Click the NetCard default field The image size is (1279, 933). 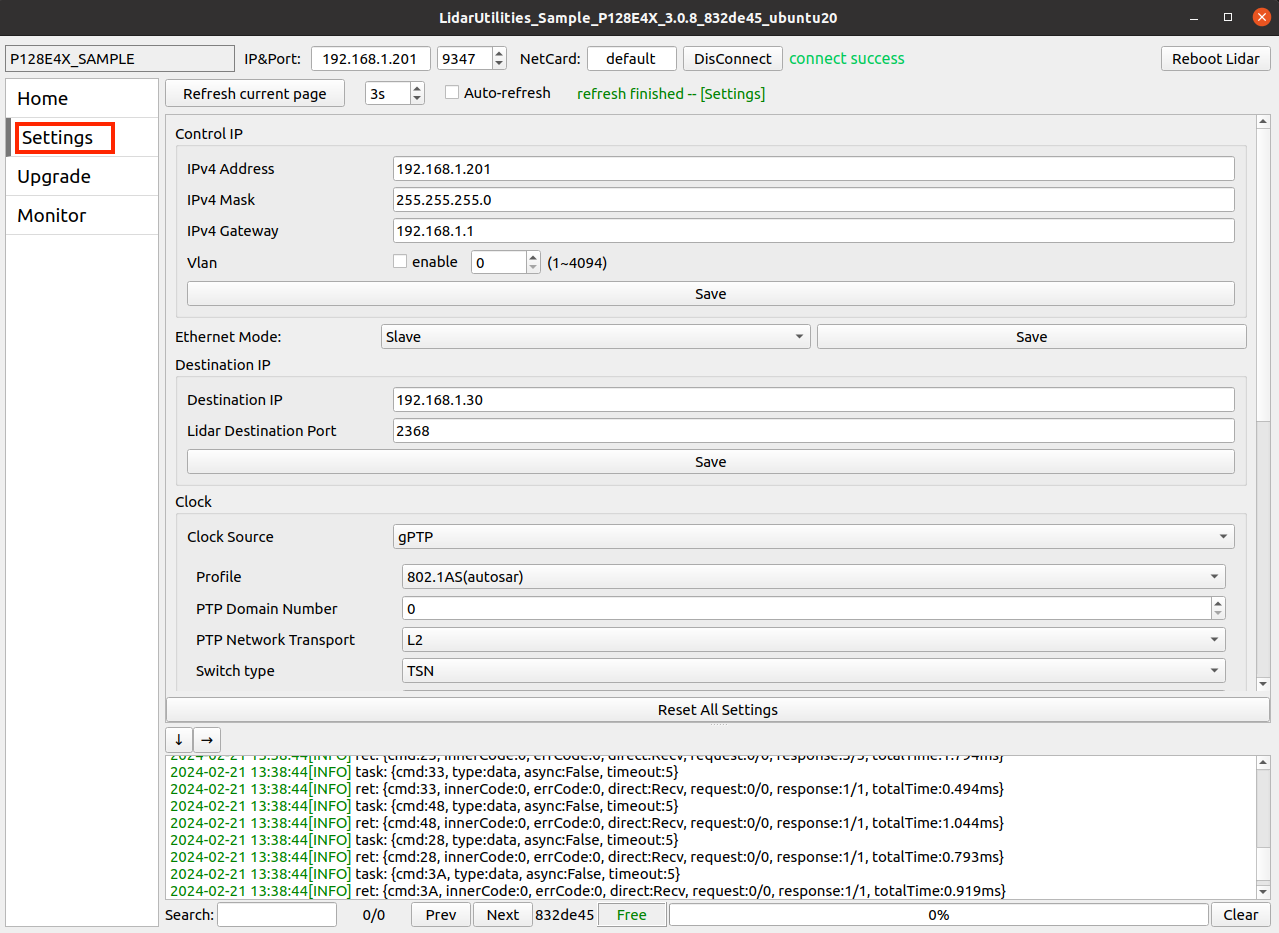632,59
